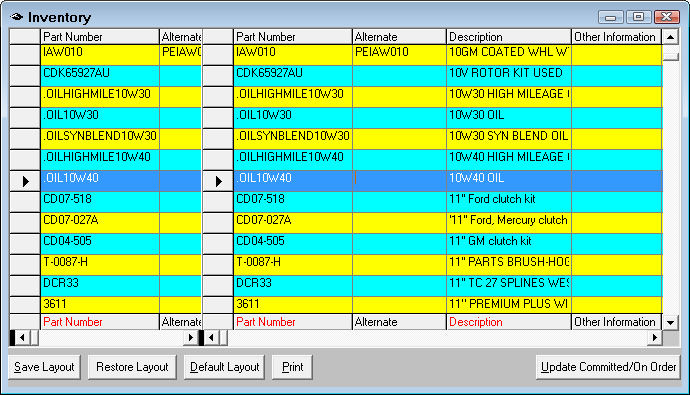The width and height of the screenshot is (690, 395).
Task: Select the 10W30 OIL description cell
Action: coord(509,118)
